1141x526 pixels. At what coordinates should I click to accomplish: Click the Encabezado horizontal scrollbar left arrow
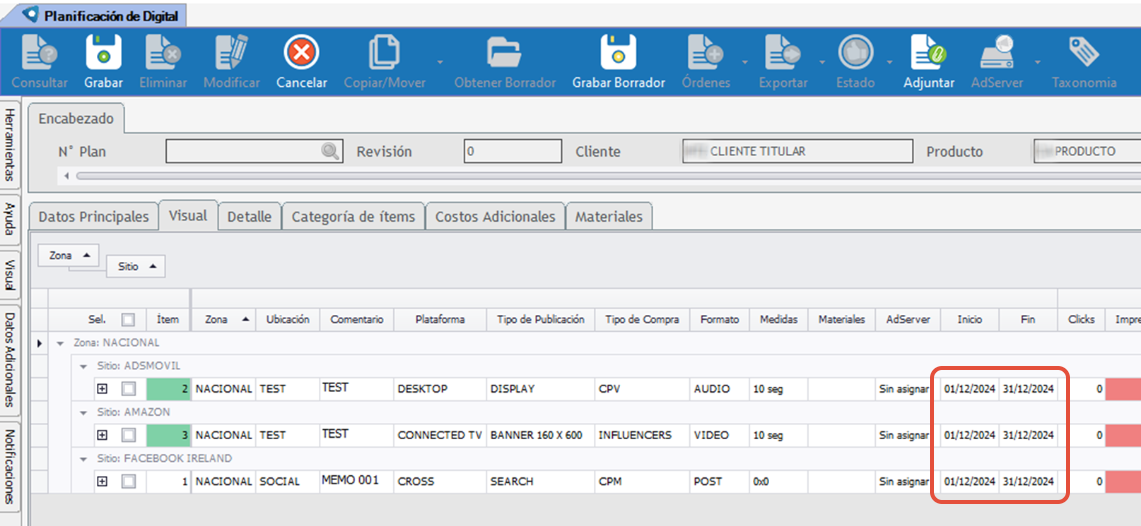[x=67, y=176]
